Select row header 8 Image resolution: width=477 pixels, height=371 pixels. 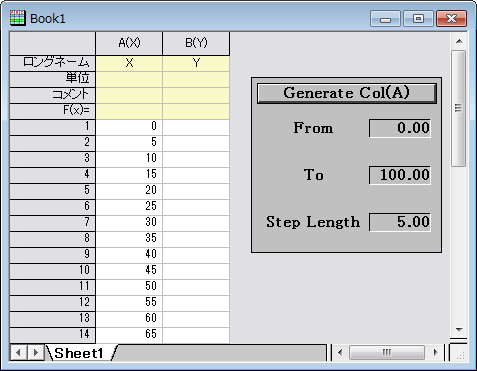click(53, 239)
